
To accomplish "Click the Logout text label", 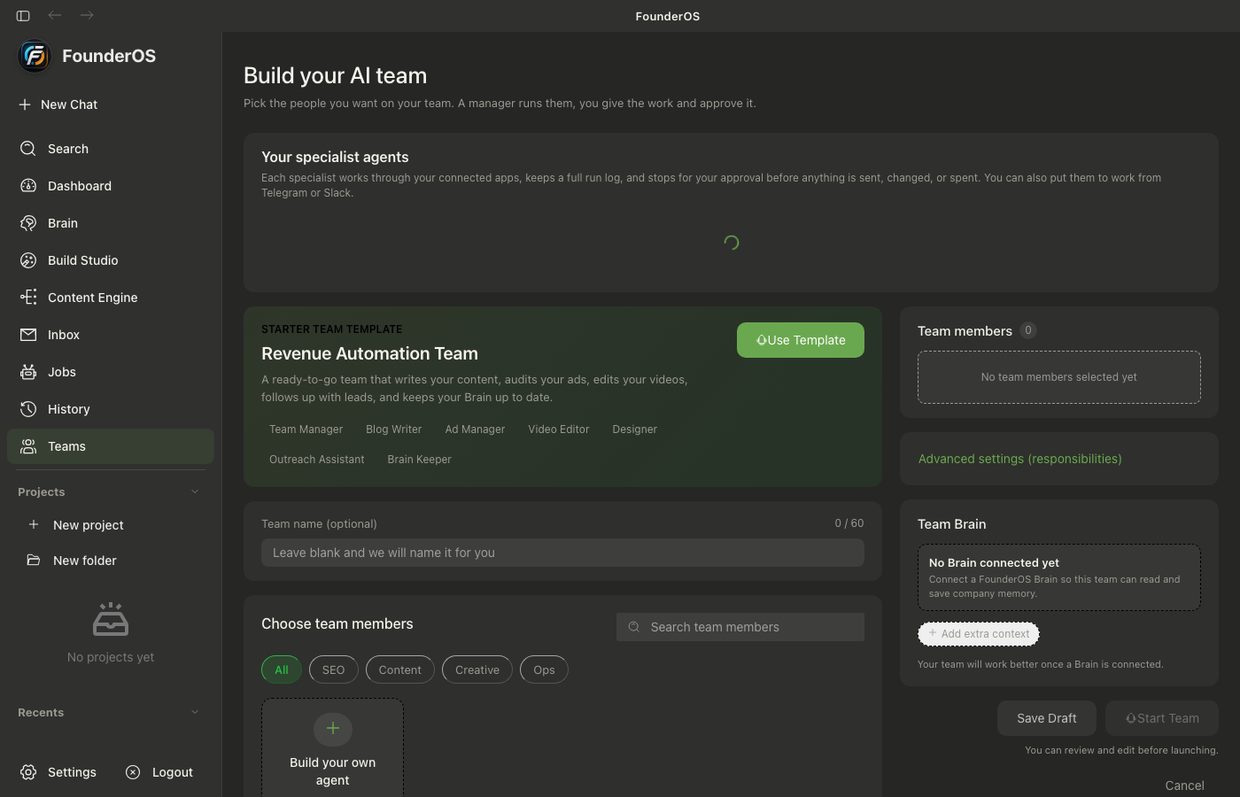I will point(173,772).
